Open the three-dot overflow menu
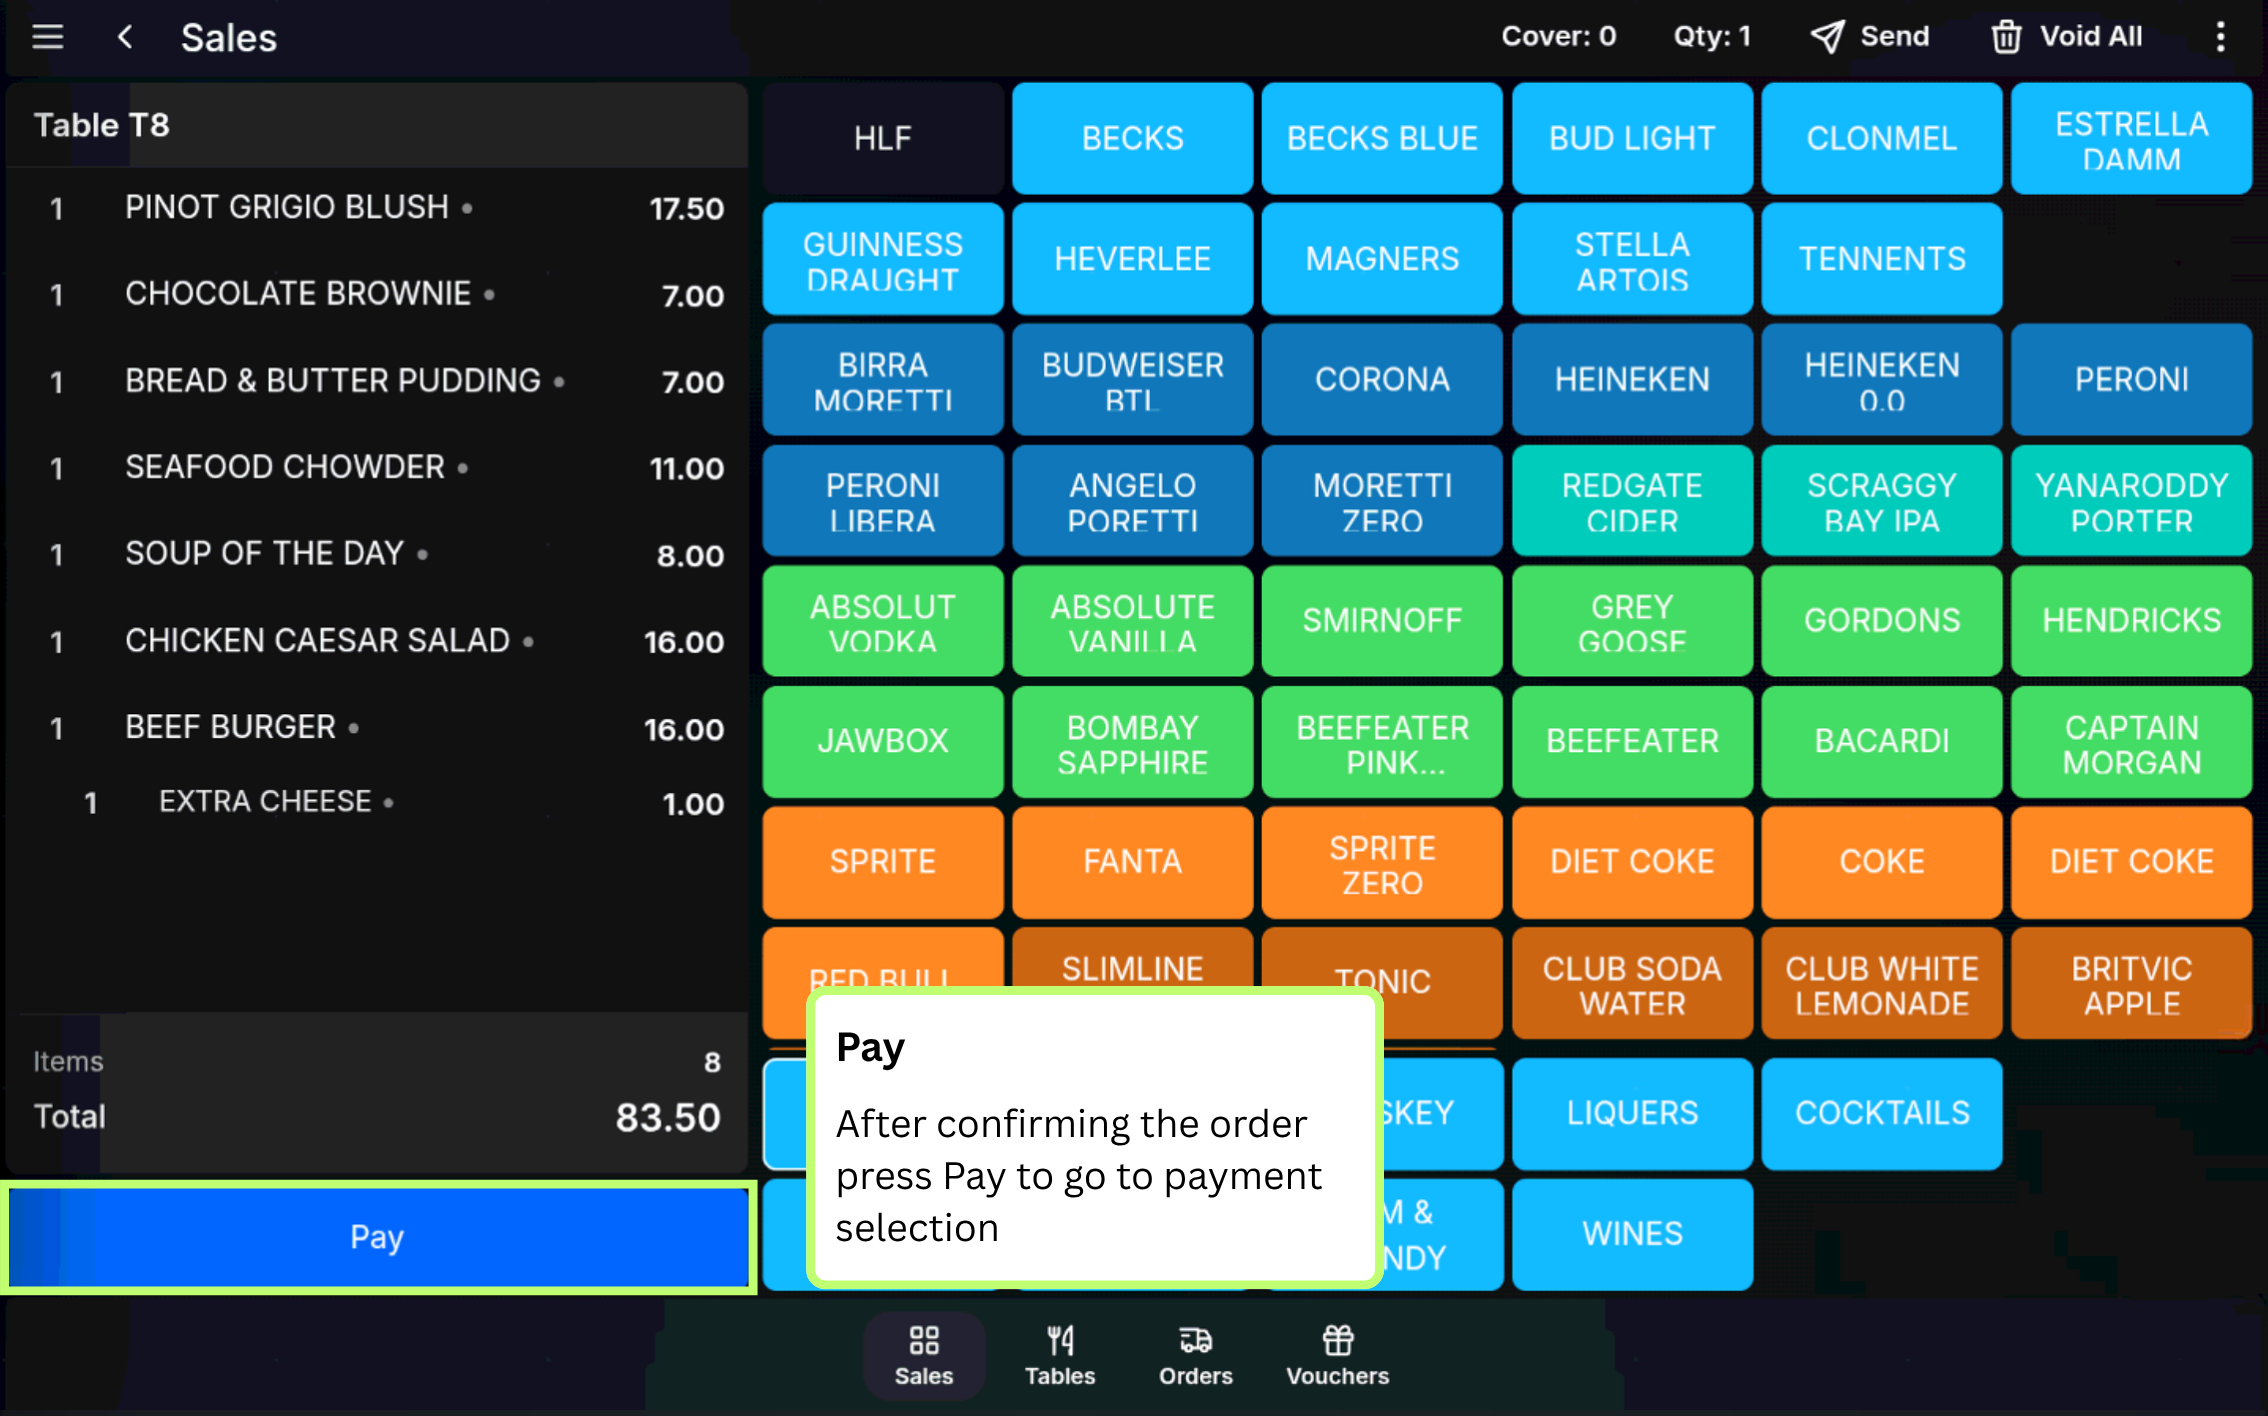2268x1416 pixels. pos(2220,37)
